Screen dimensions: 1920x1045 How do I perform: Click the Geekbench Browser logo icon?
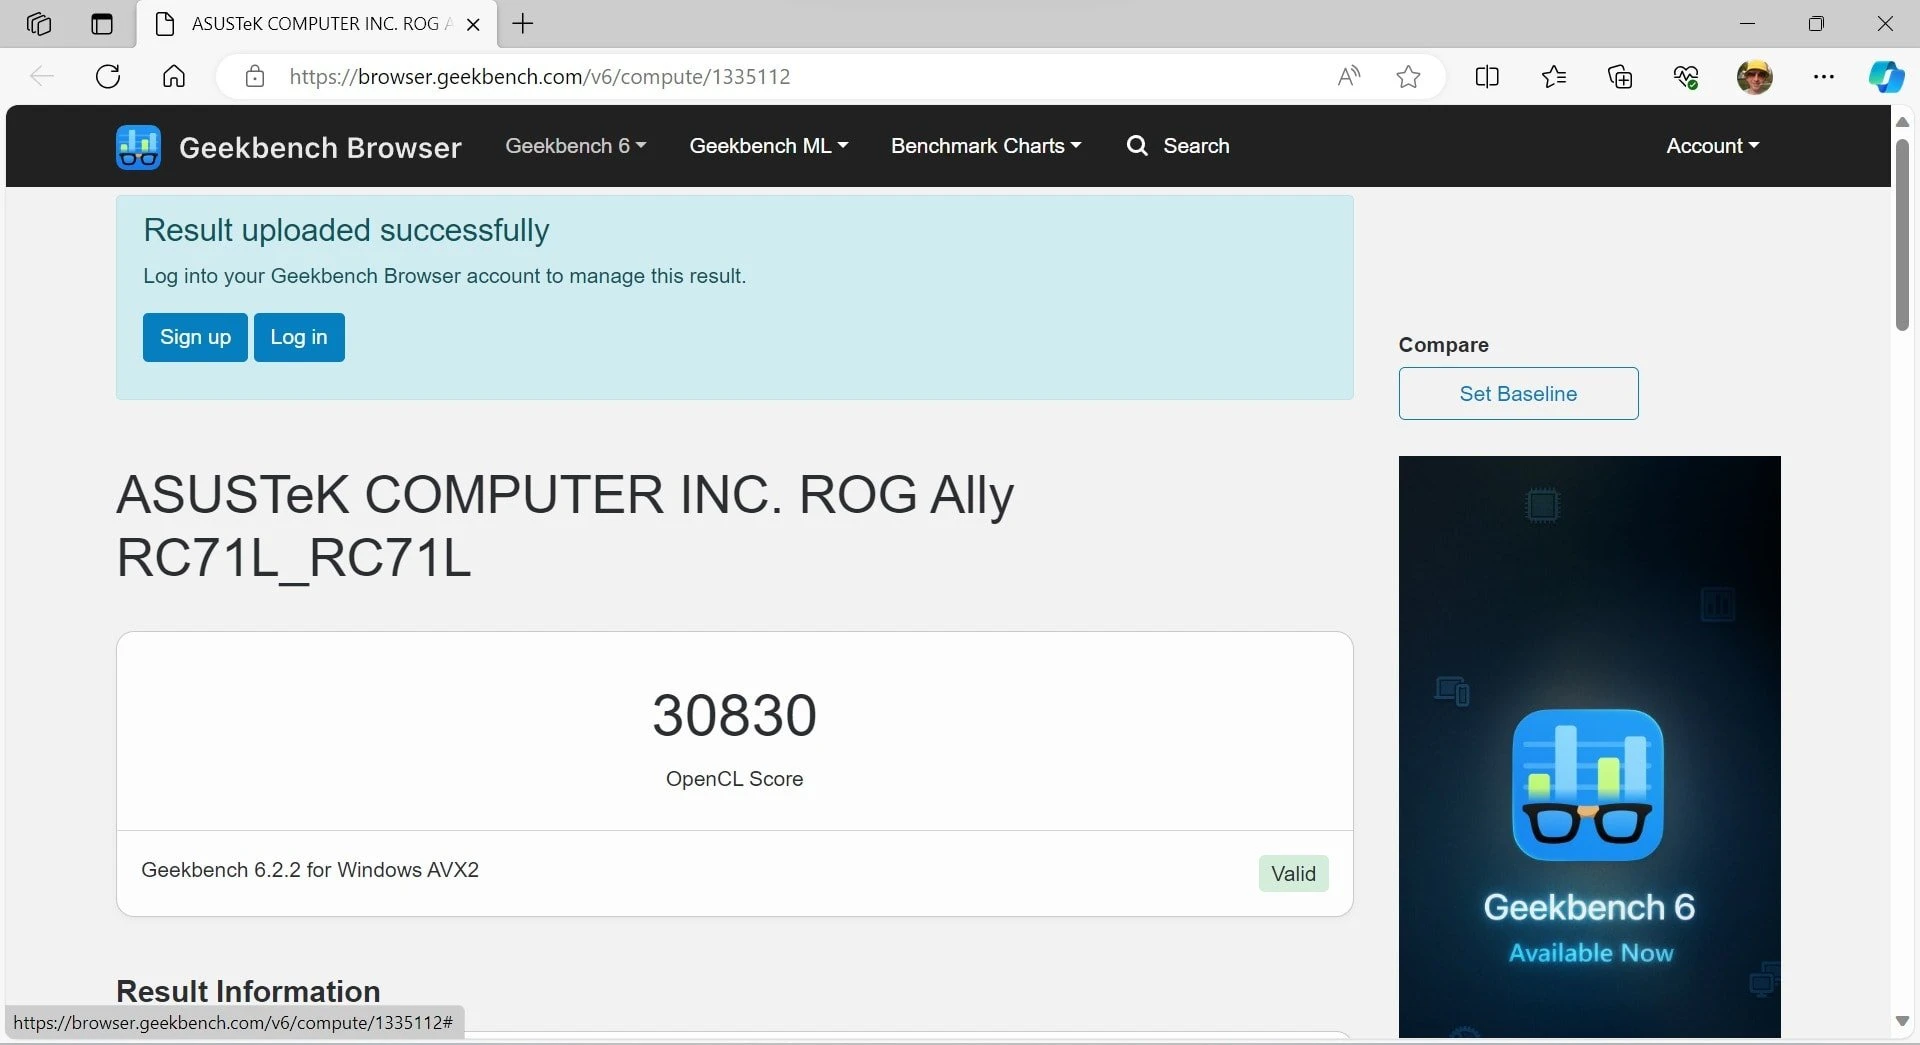point(138,147)
